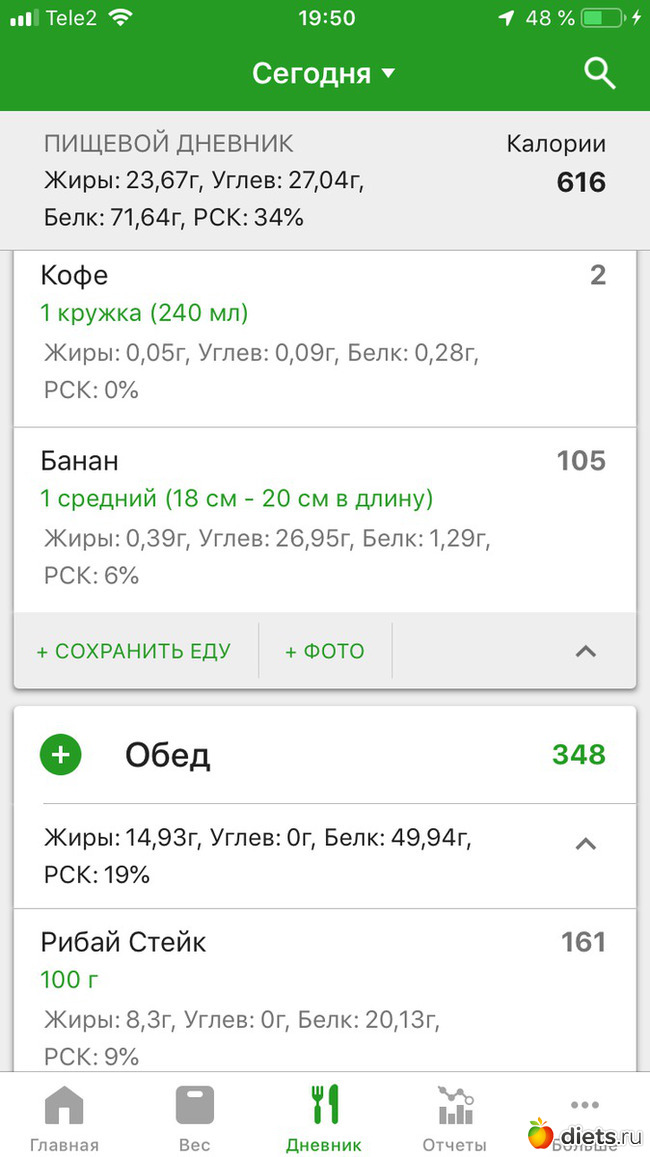Open the Рибай Стейк food entry
The width and height of the screenshot is (650, 1157).
point(124,942)
